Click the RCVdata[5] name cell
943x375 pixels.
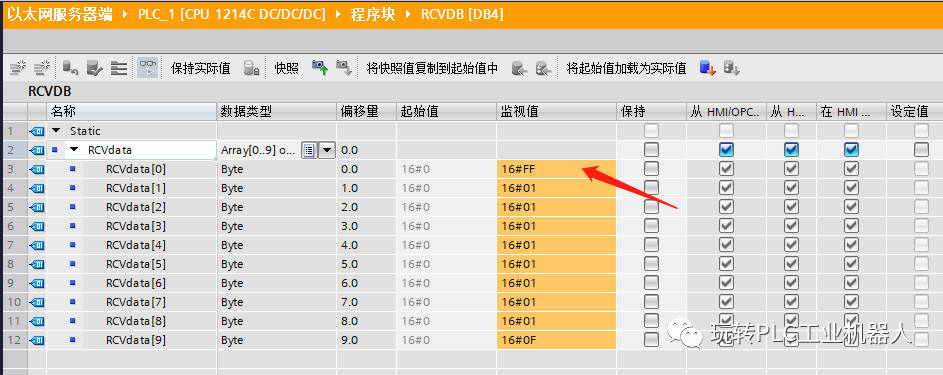click(x=136, y=264)
